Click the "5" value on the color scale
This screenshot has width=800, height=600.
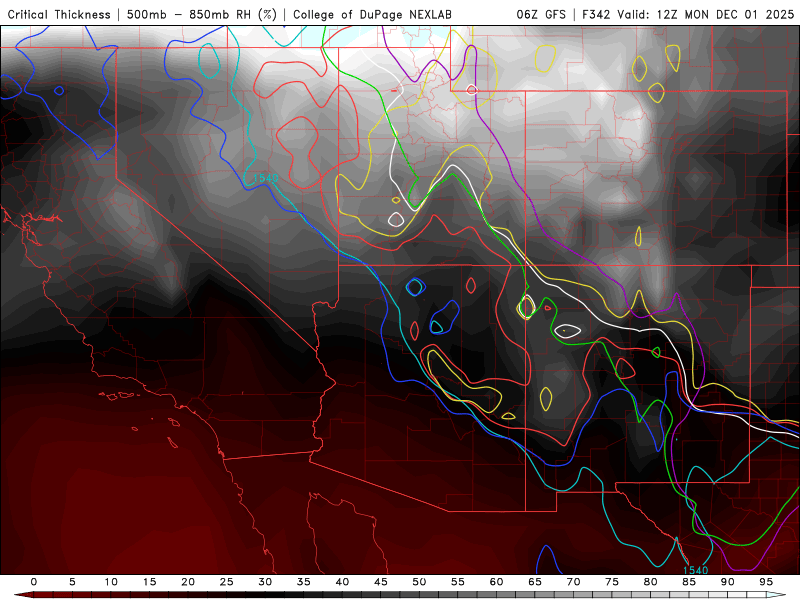(72, 582)
